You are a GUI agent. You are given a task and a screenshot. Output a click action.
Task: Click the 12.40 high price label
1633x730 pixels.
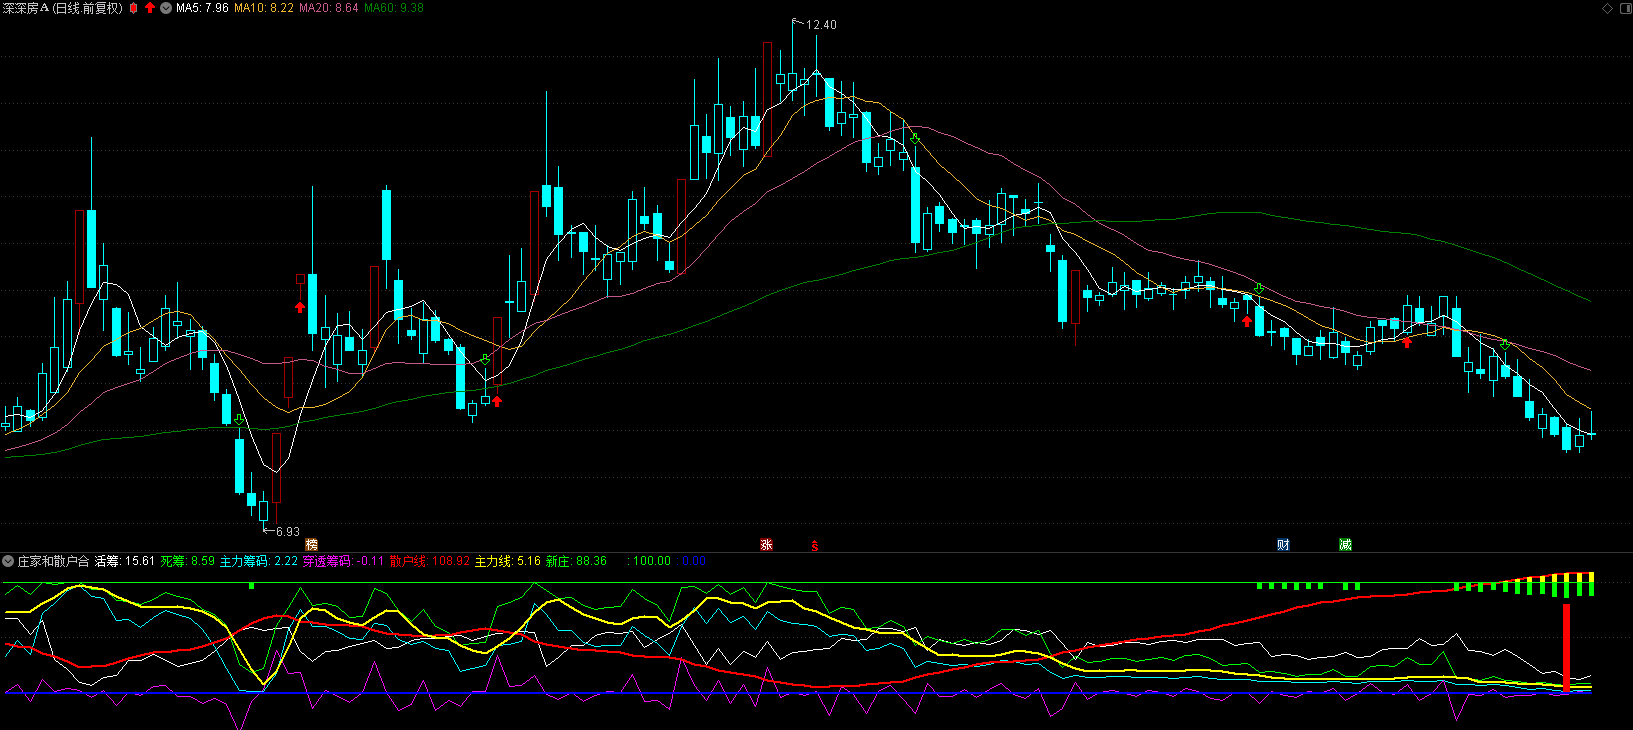point(821,25)
